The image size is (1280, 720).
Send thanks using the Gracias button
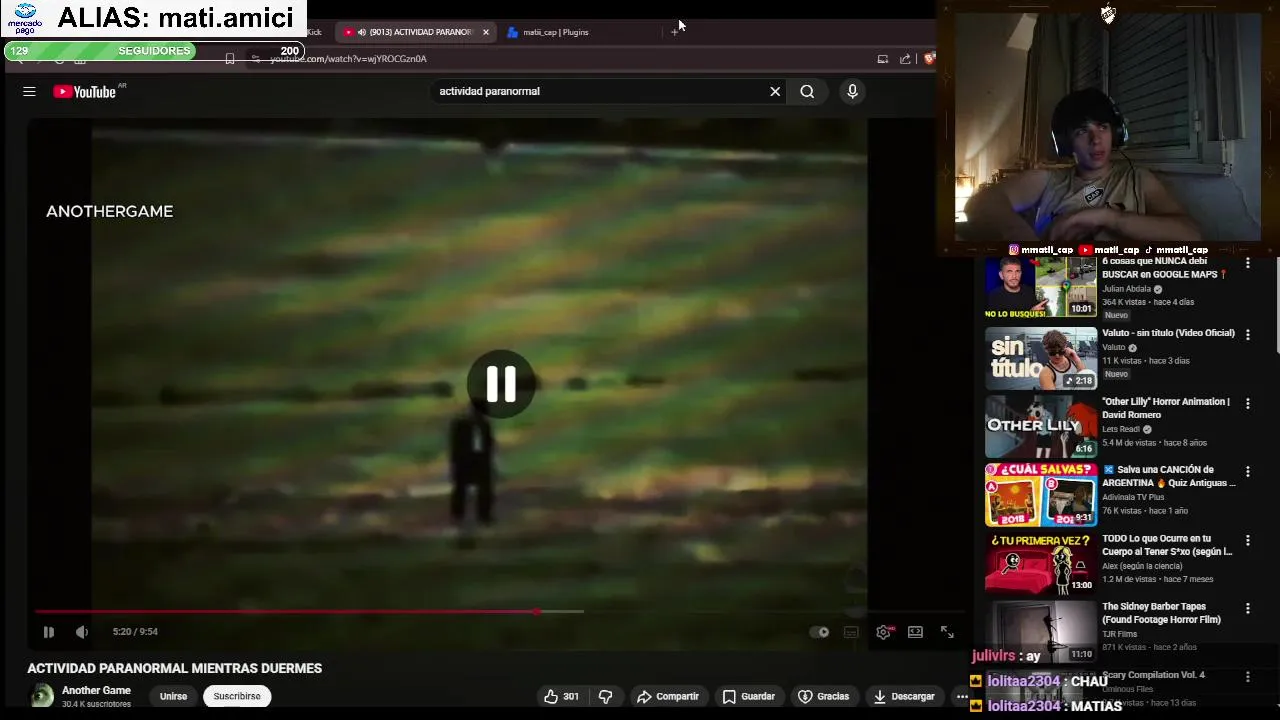tap(823, 696)
